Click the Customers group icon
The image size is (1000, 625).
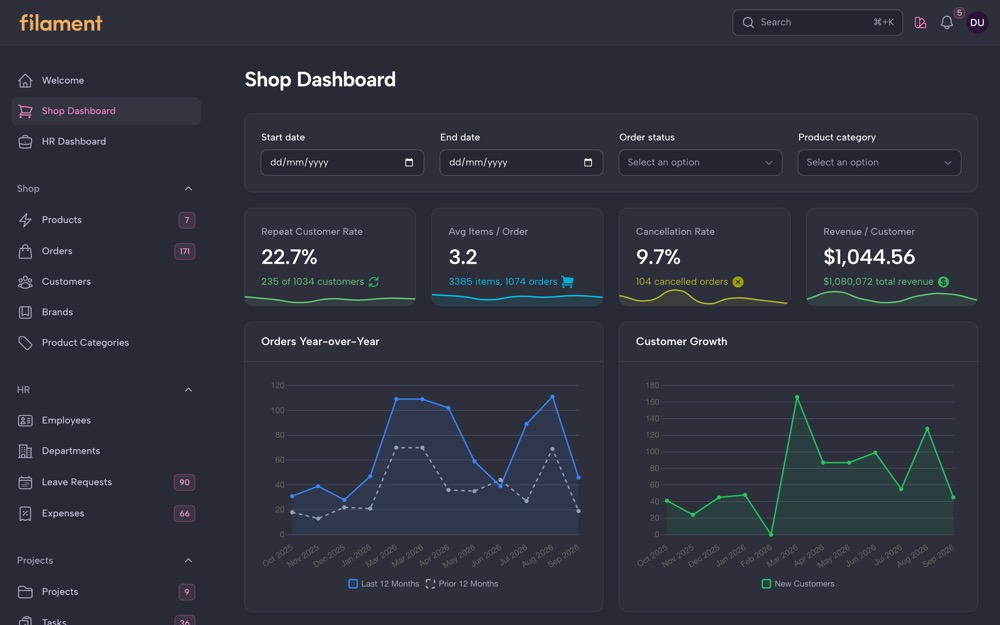pos(25,282)
